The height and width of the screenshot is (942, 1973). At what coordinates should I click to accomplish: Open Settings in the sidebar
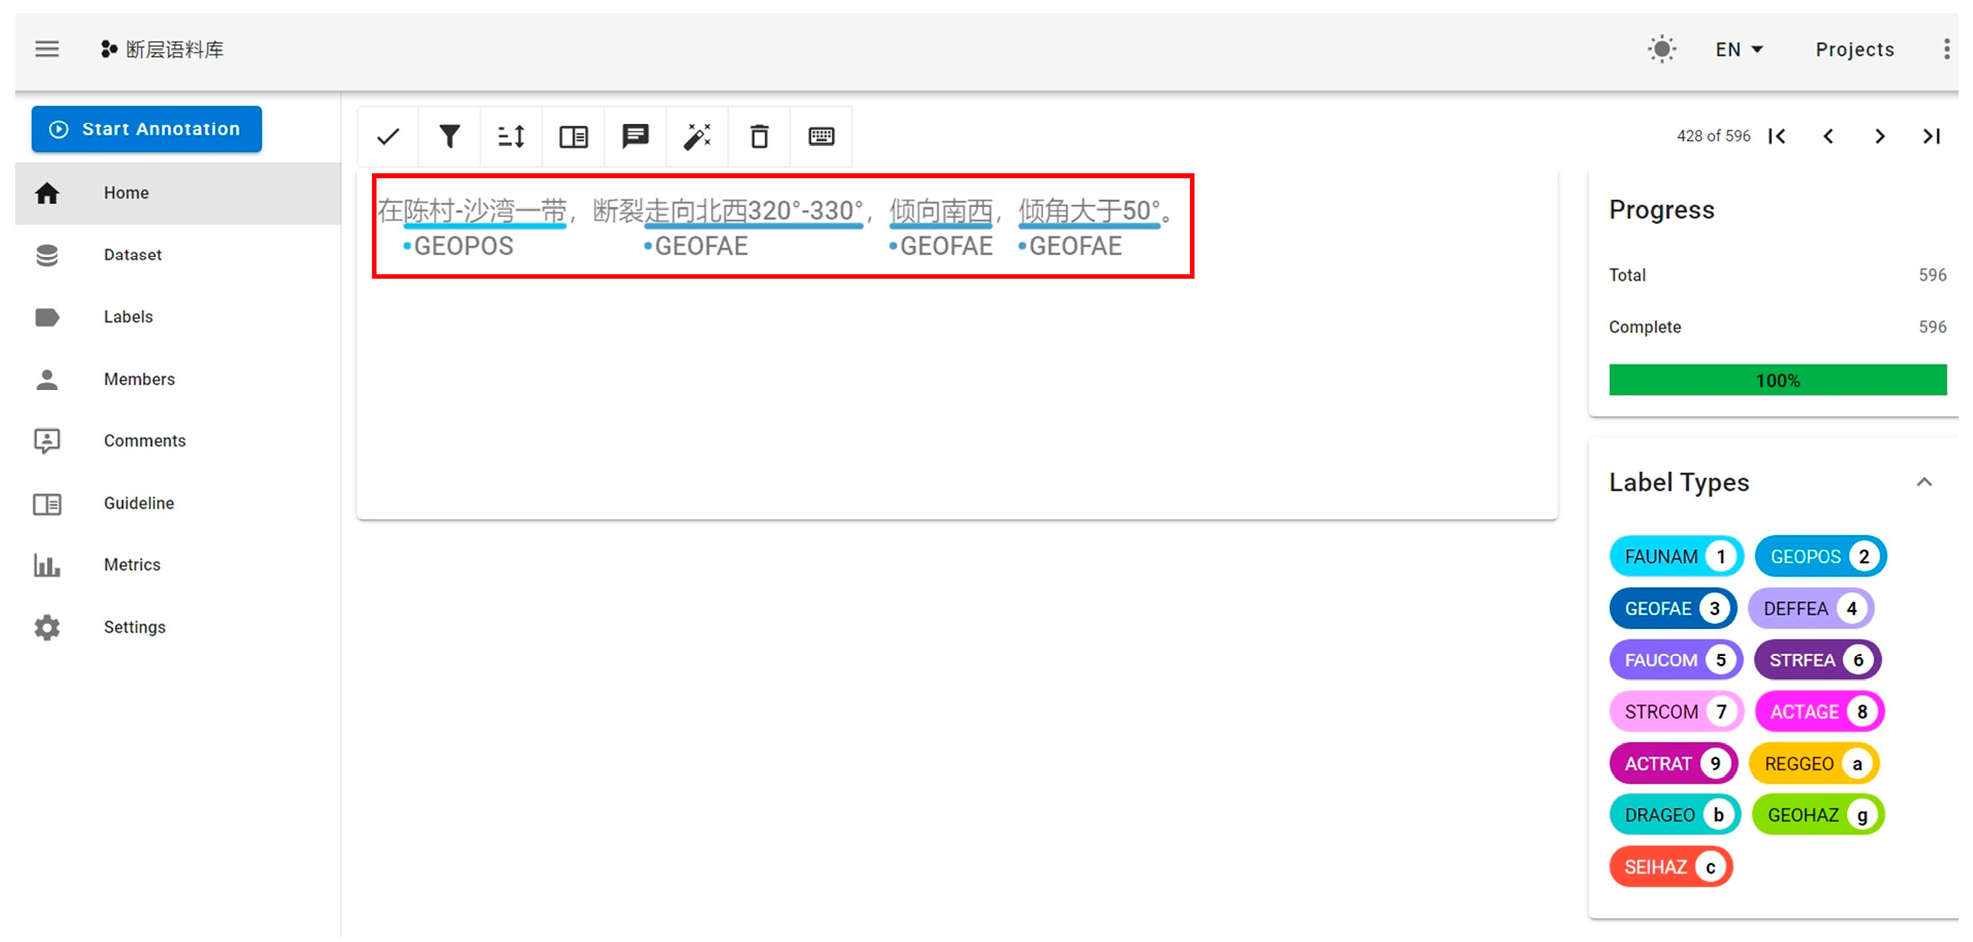click(178, 627)
